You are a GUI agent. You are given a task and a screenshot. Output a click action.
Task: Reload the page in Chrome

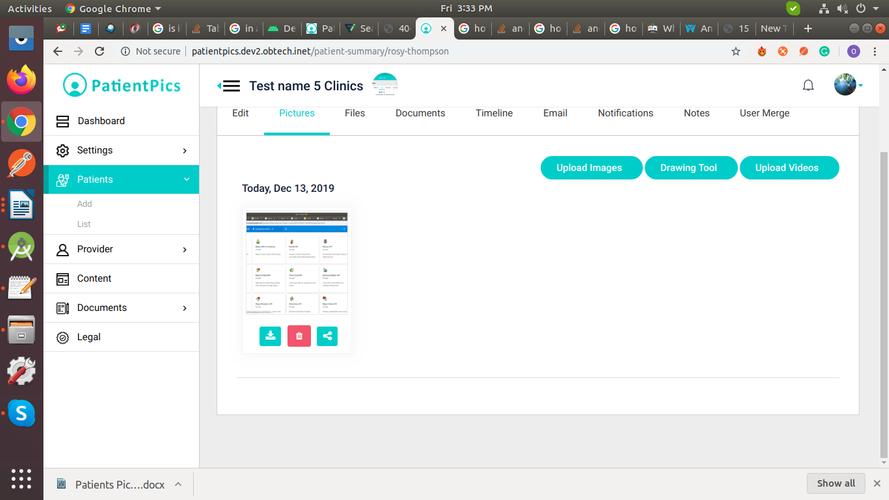click(99, 51)
